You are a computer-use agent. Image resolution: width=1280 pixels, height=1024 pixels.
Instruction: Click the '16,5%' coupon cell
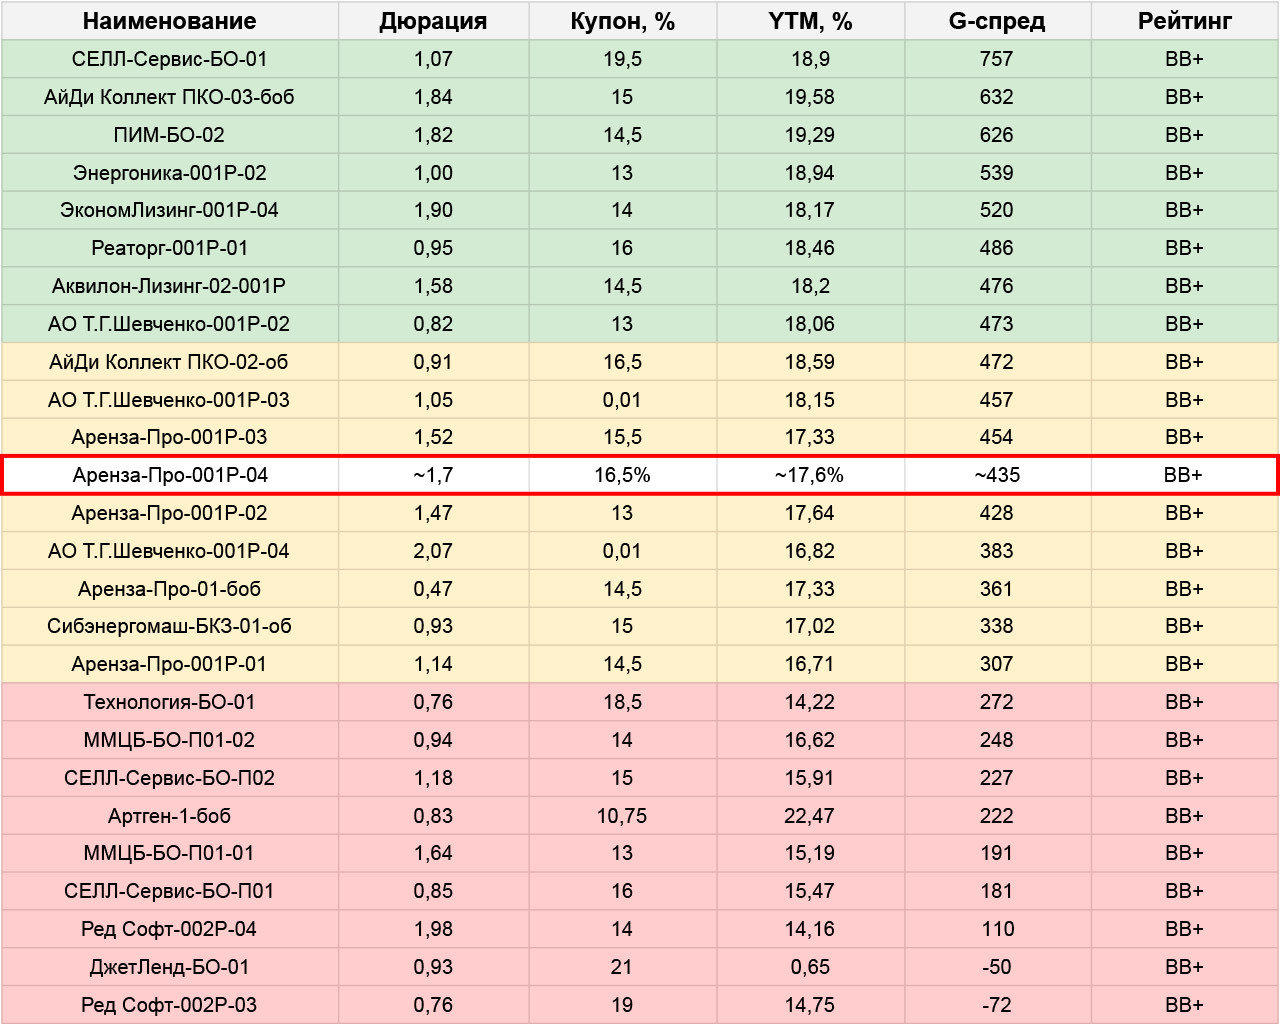pos(622,475)
